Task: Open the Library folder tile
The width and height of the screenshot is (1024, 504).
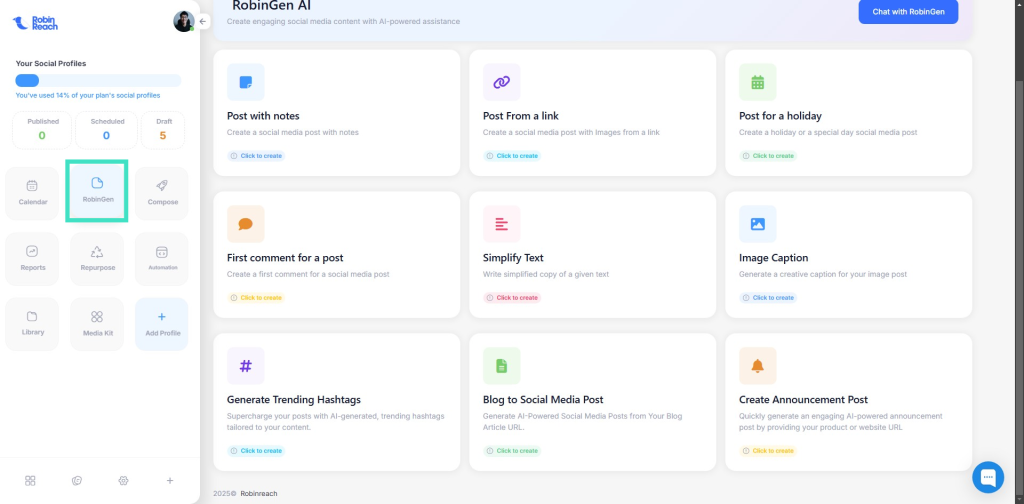Action: tap(32, 324)
